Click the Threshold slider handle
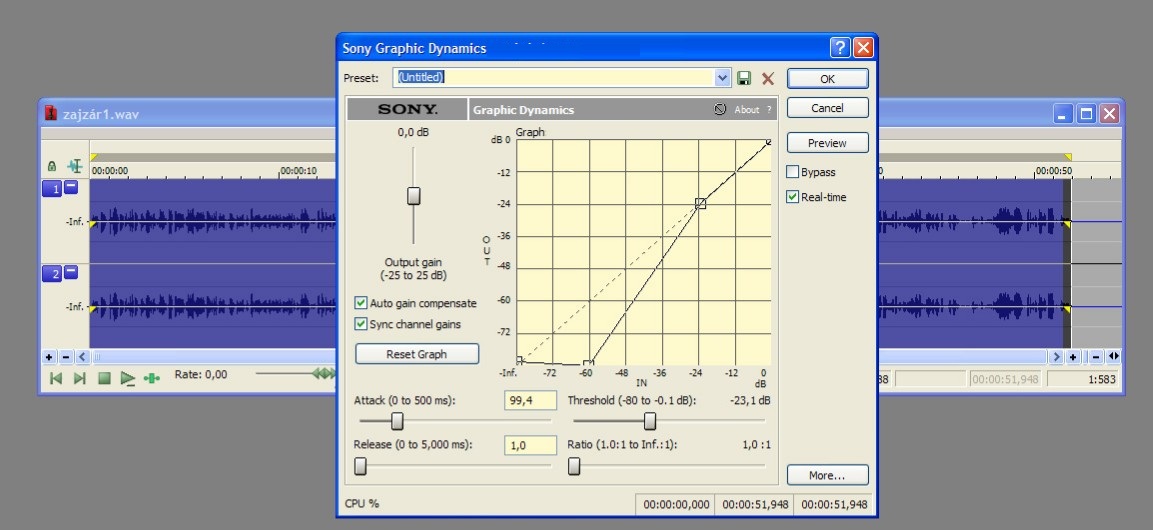The width and height of the screenshot is (1153, 530). 650,420
